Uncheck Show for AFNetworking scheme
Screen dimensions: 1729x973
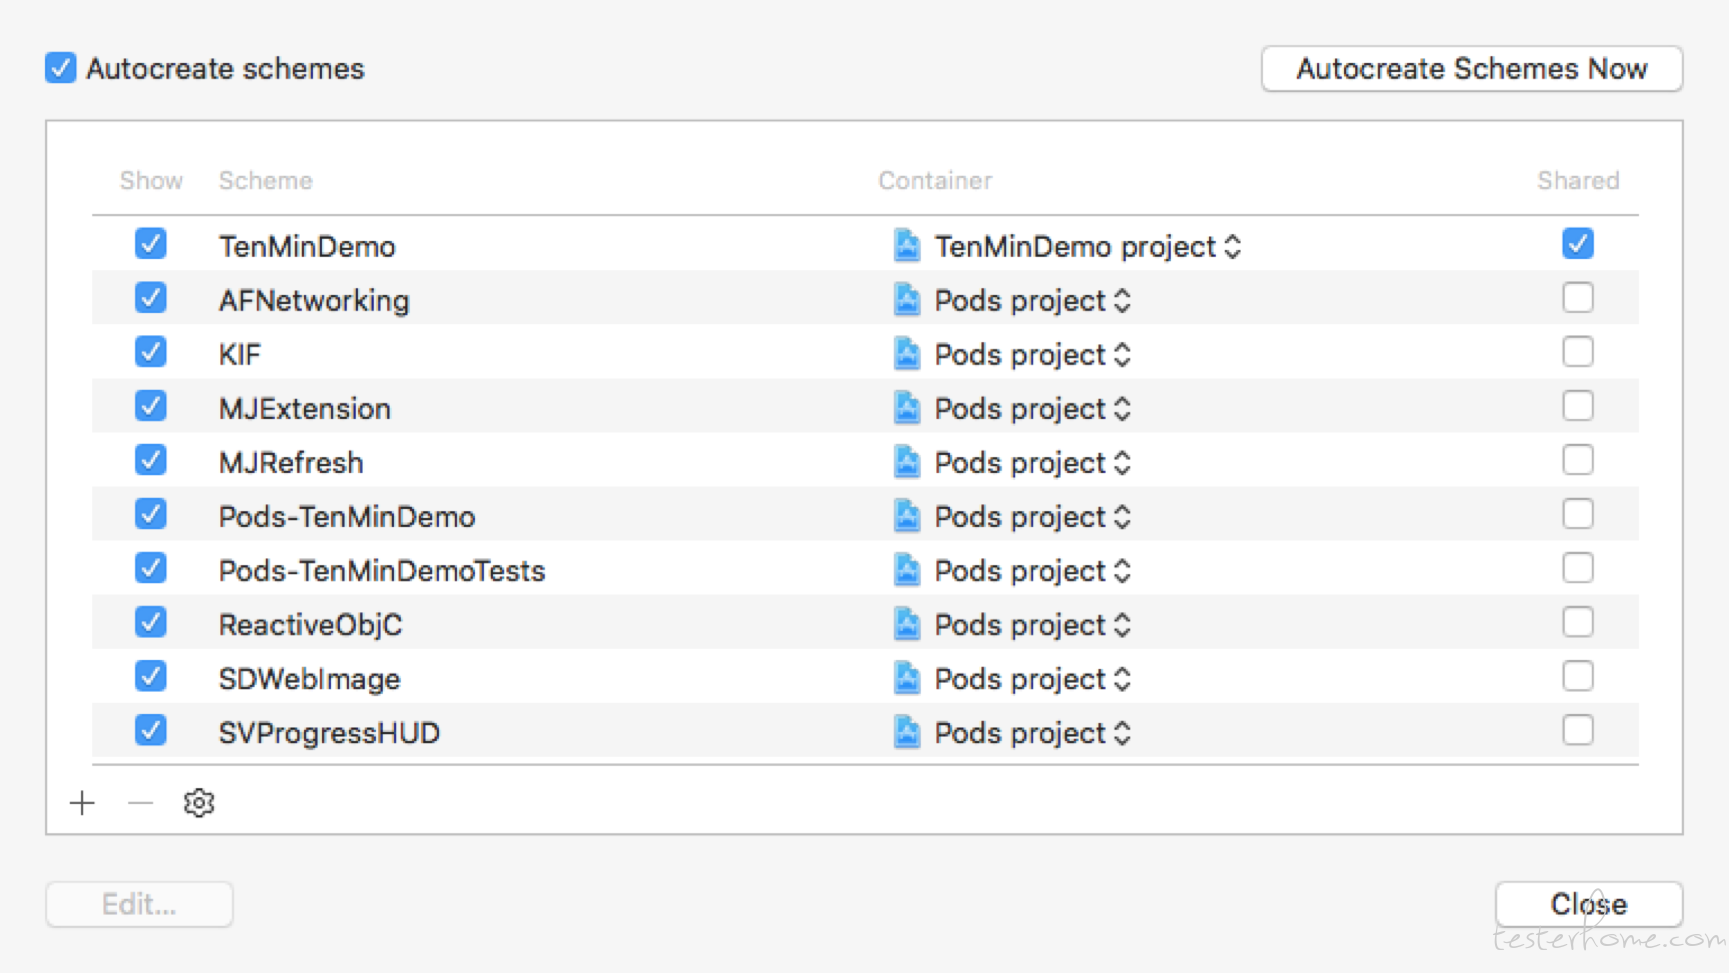pyautogui.click(x=151, y=298)
